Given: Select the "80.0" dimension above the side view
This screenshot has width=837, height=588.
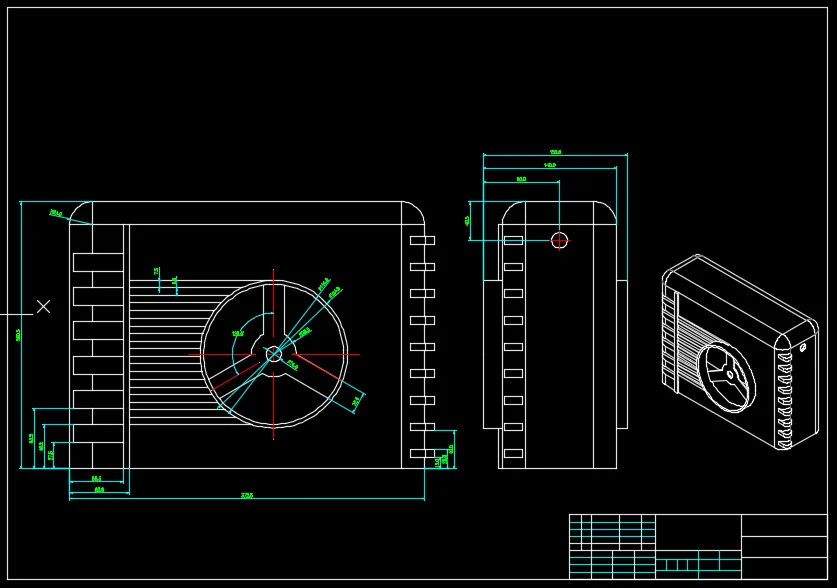Looking at the screenshot, I should (x=522, y=179).
